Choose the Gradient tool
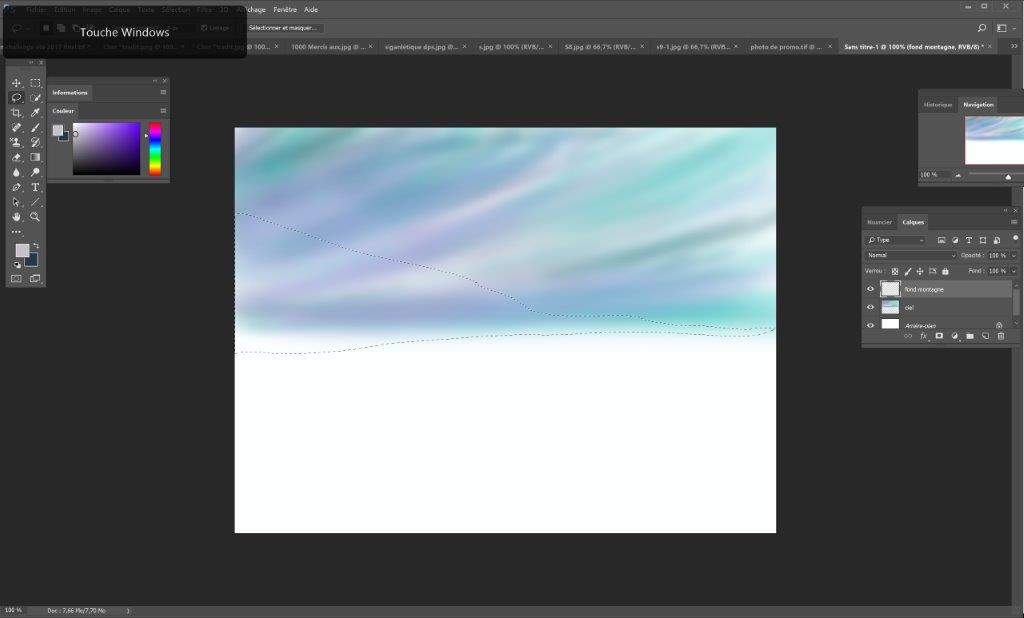Screen dimensions: 1024x618 coord(35,157)
